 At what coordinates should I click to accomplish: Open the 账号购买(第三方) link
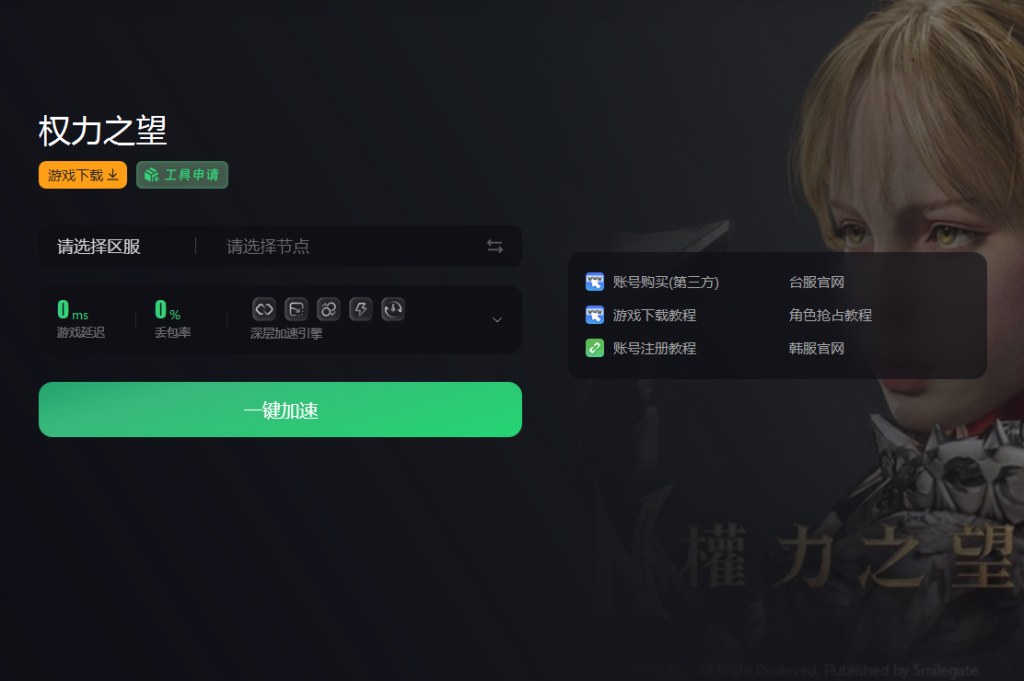click(x=665, y=282)
